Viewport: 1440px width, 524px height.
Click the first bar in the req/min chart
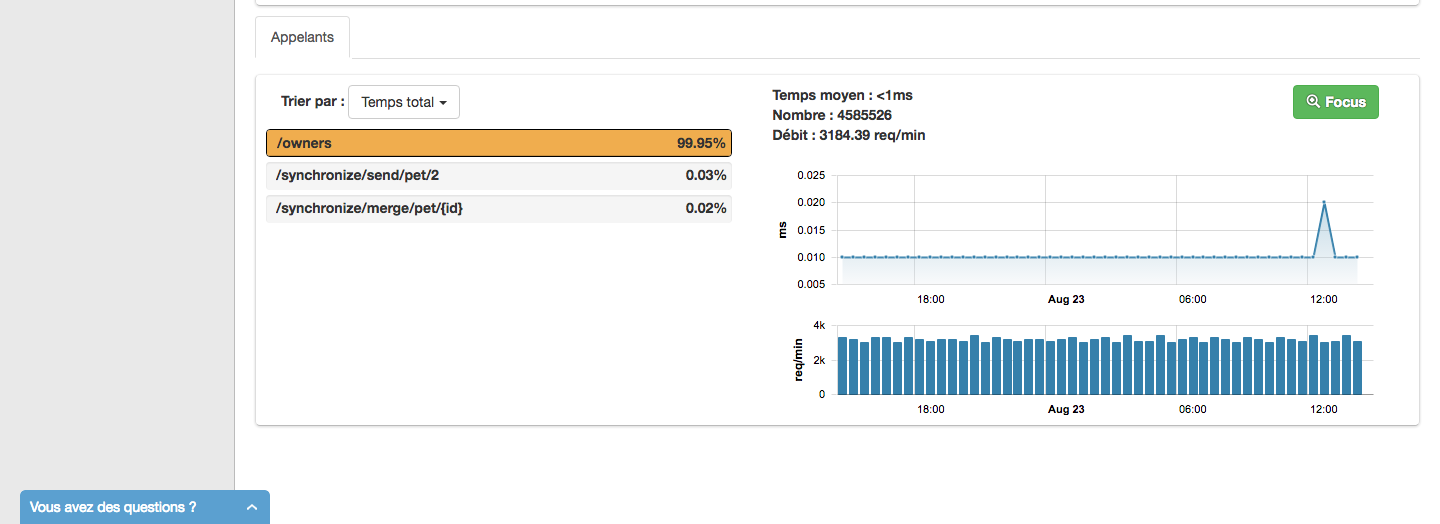pyautogui.click(x=842, y=366)
